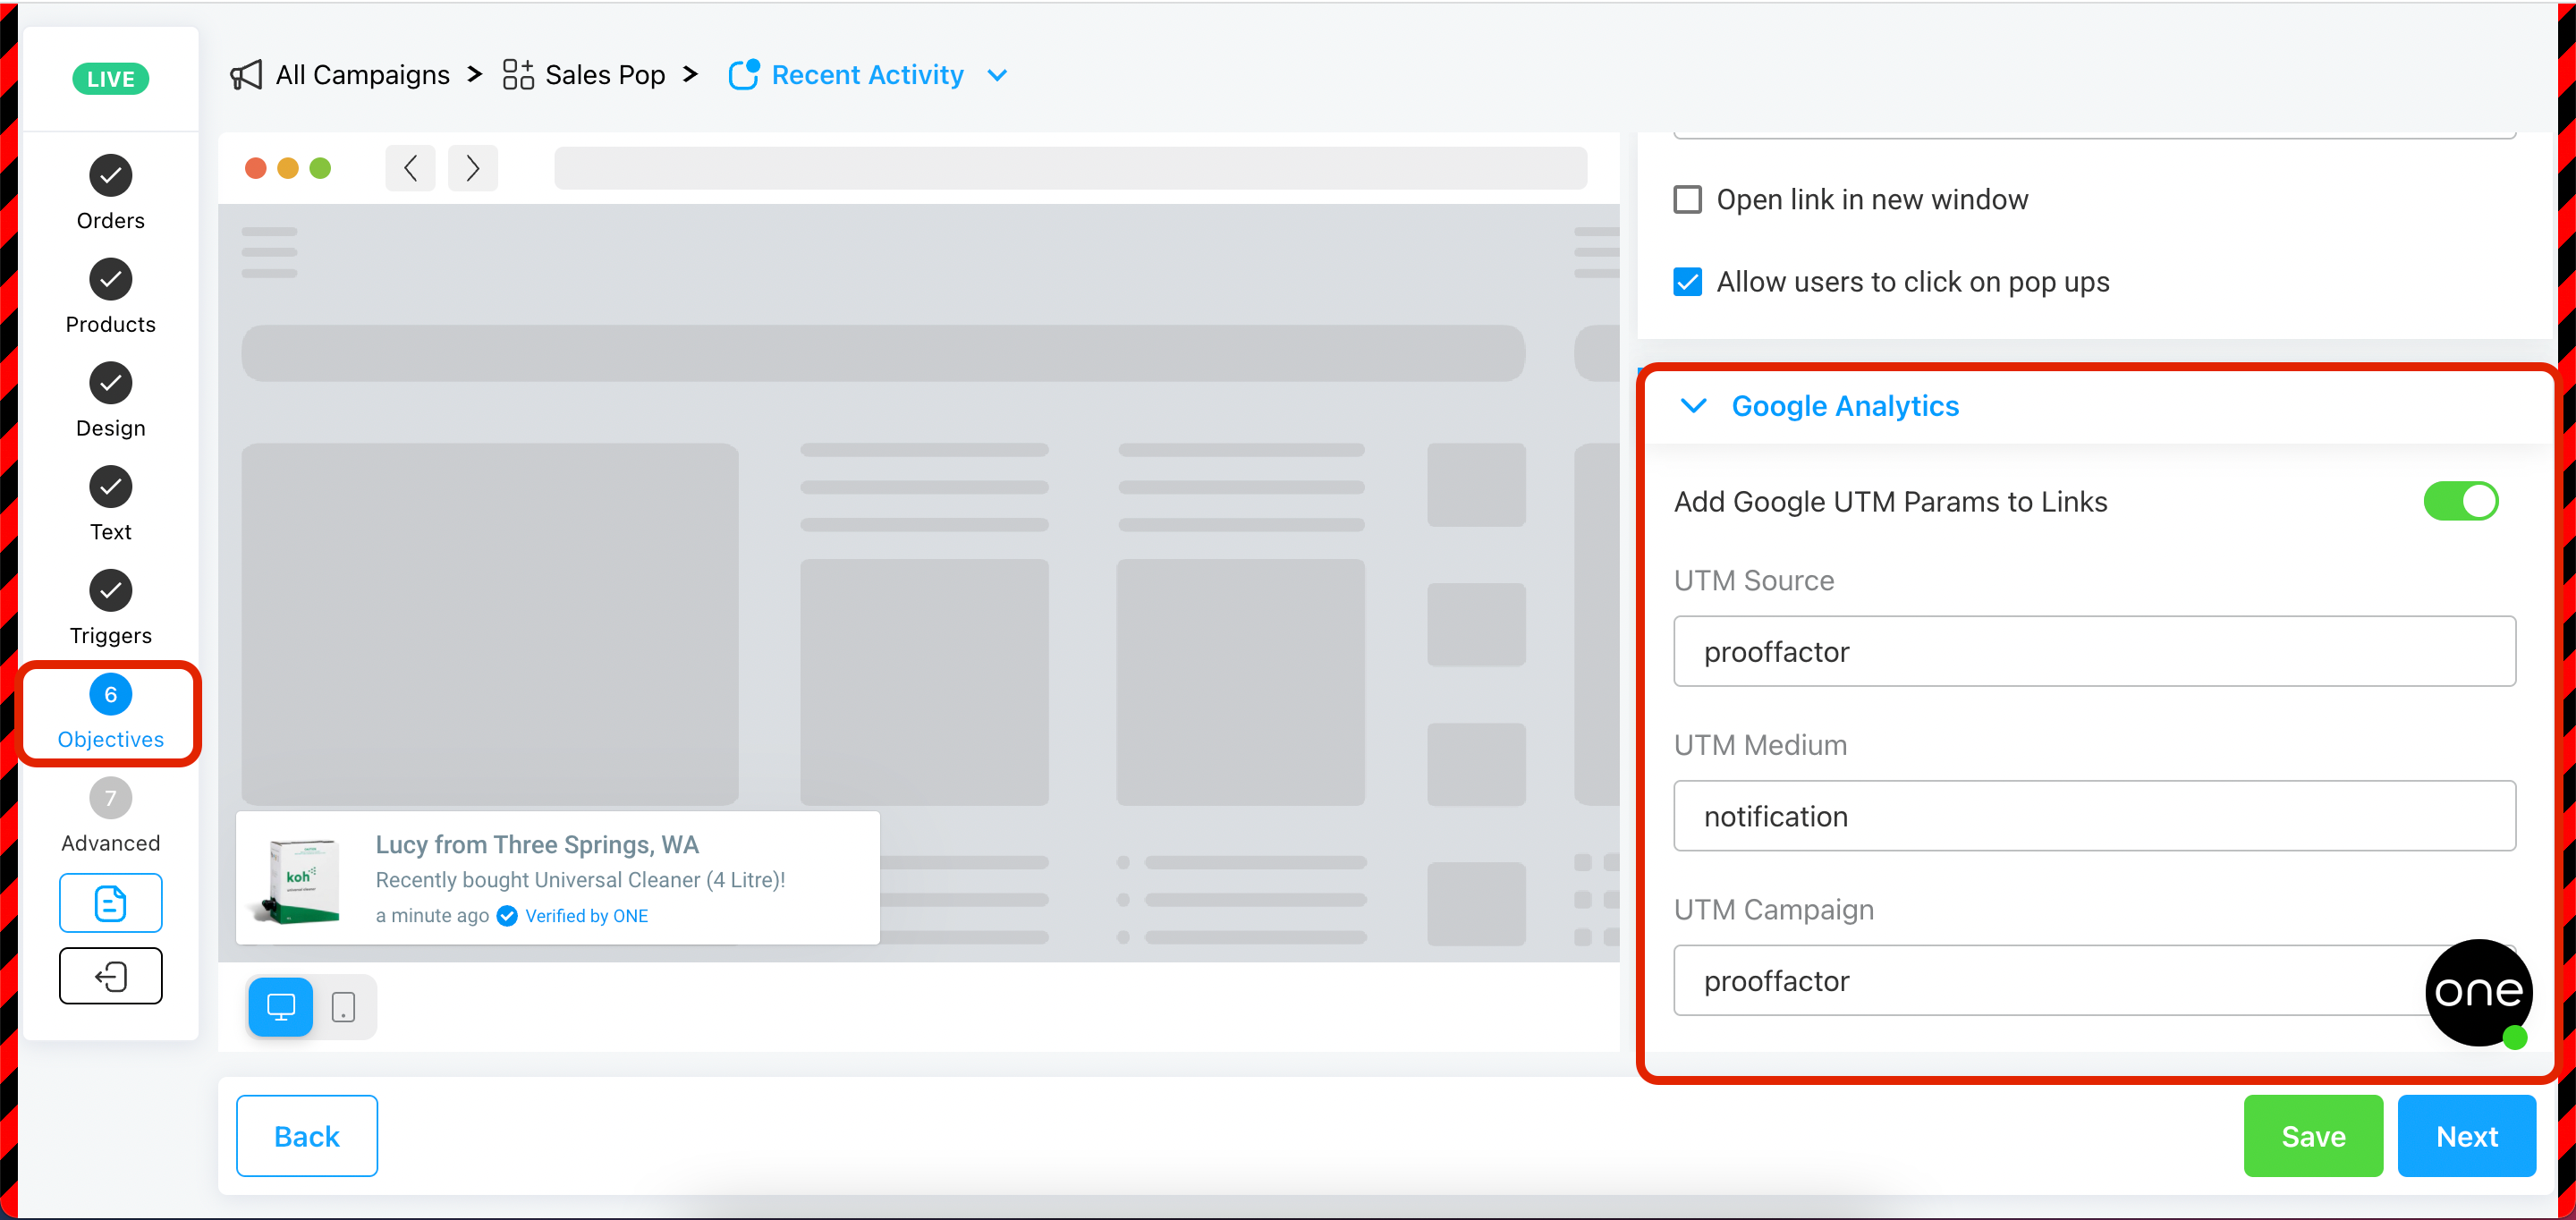Viewport: 2576px width, 1220px height.
Task: Click the UTM Campaign field
Action: click(2094, 980)
